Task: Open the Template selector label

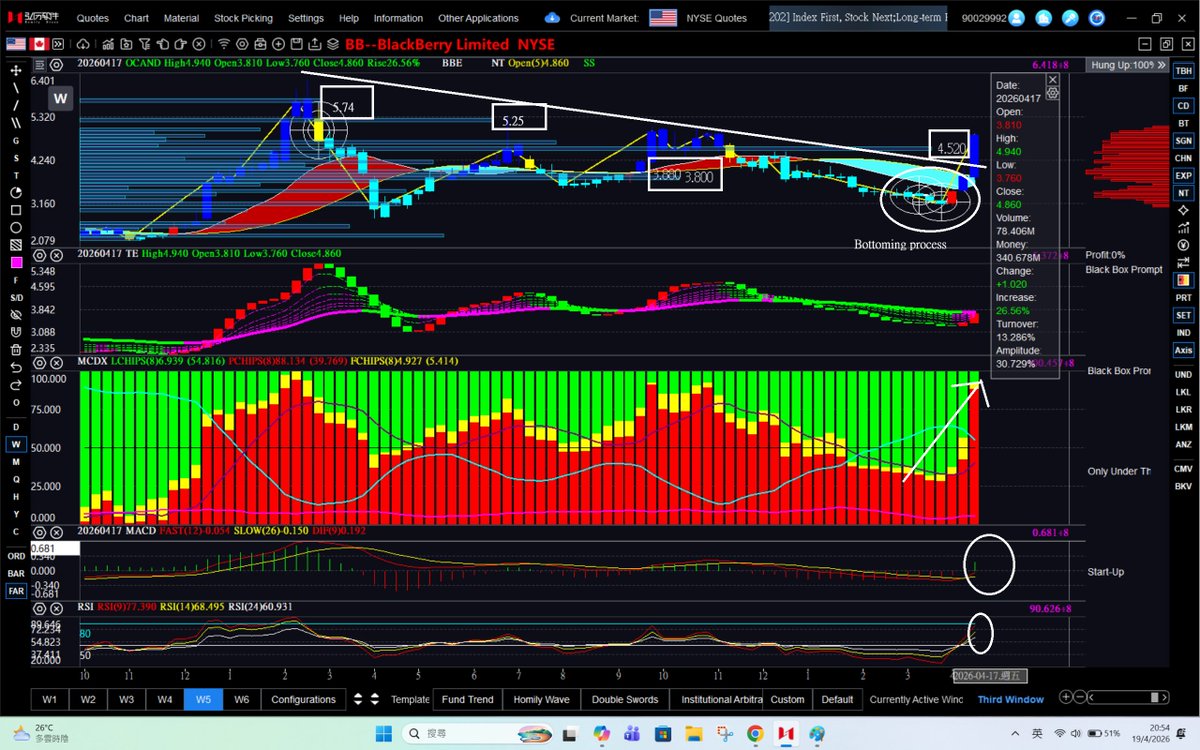Action: 410,699
